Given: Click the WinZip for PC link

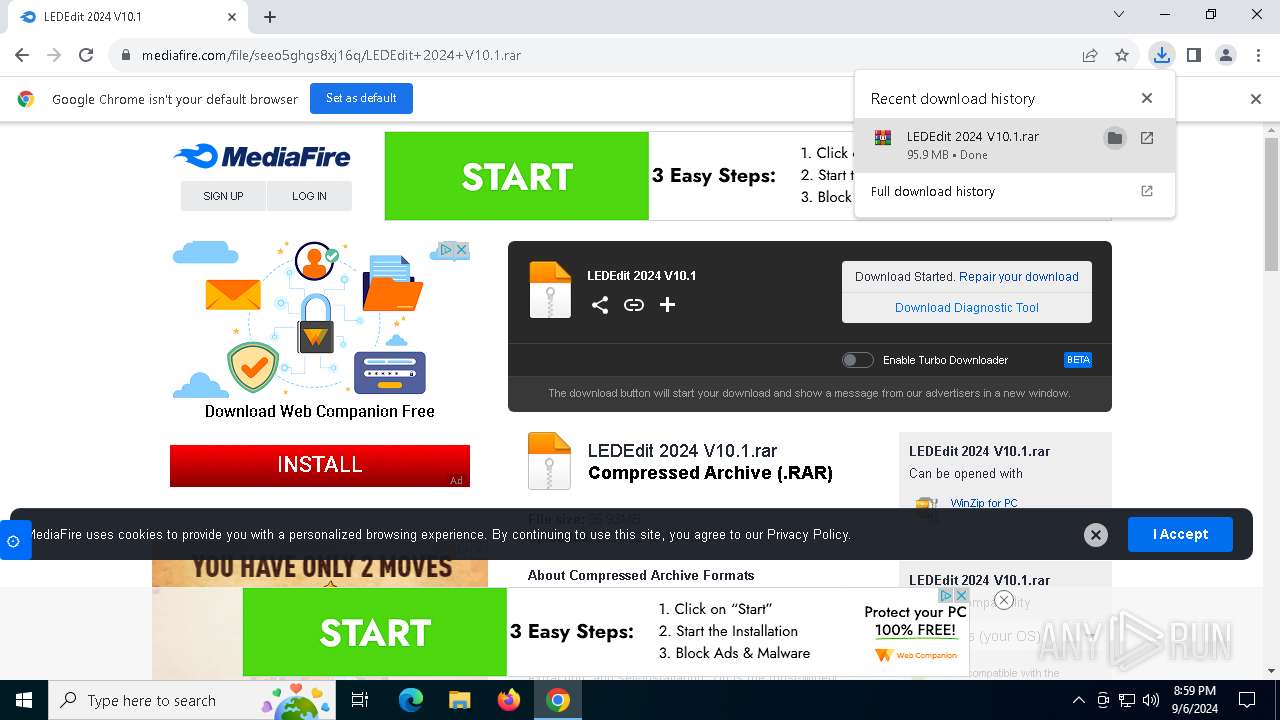Looking at the screenshot, I should tap(984, 503).
